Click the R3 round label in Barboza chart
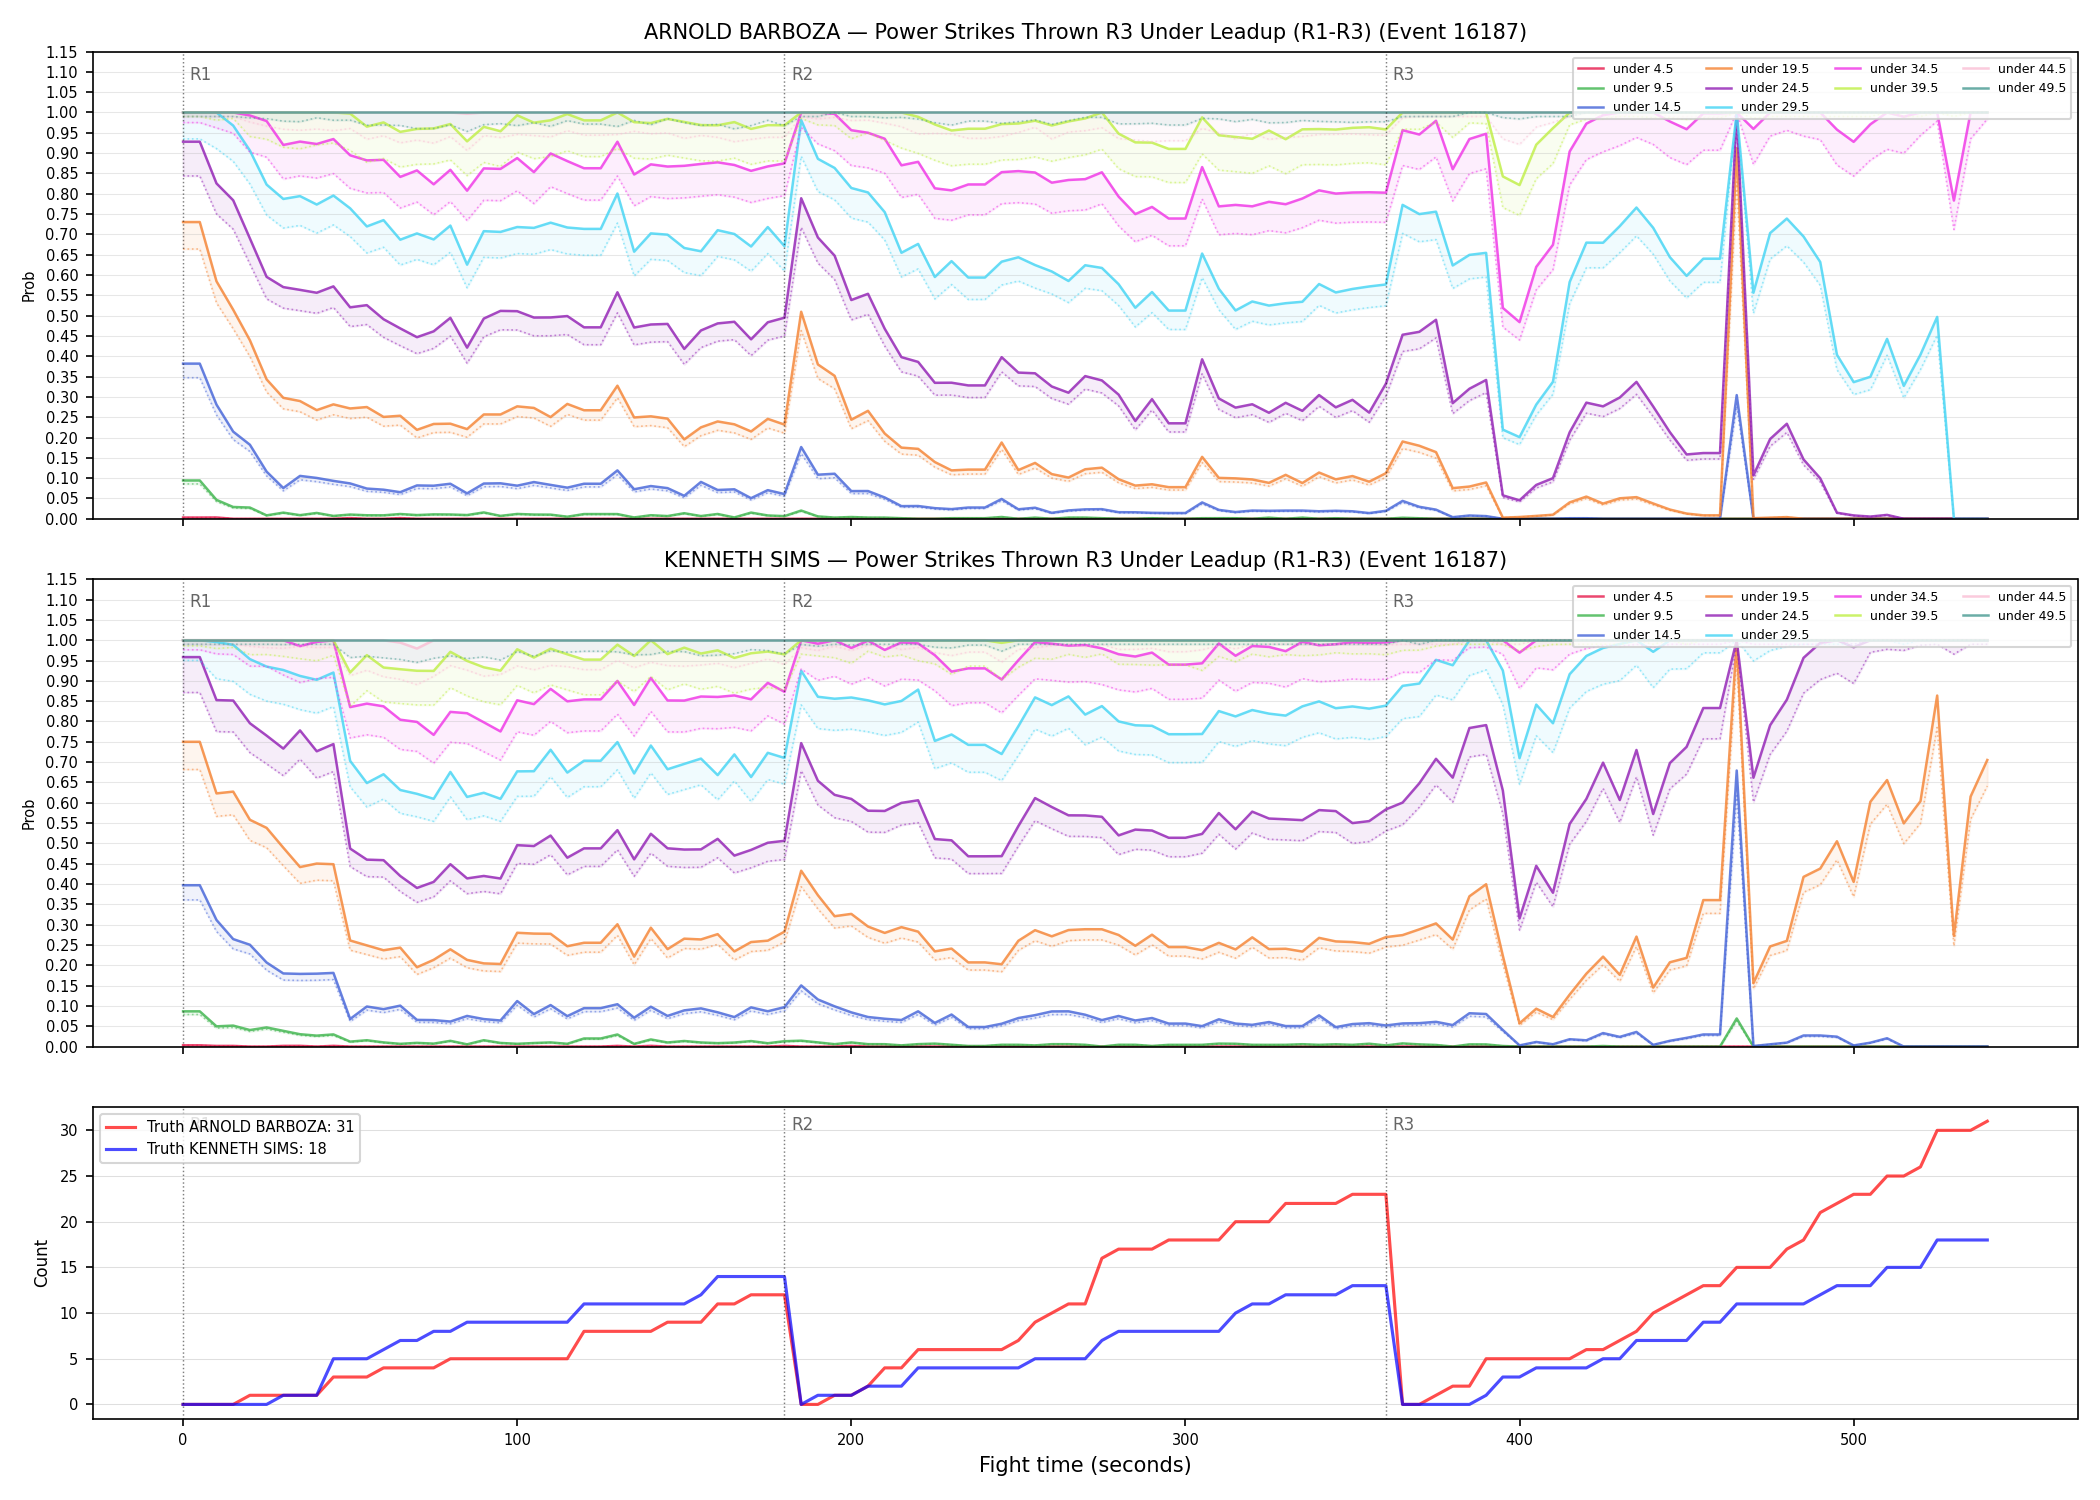2100x1500 pixels. pos(1403,74)
